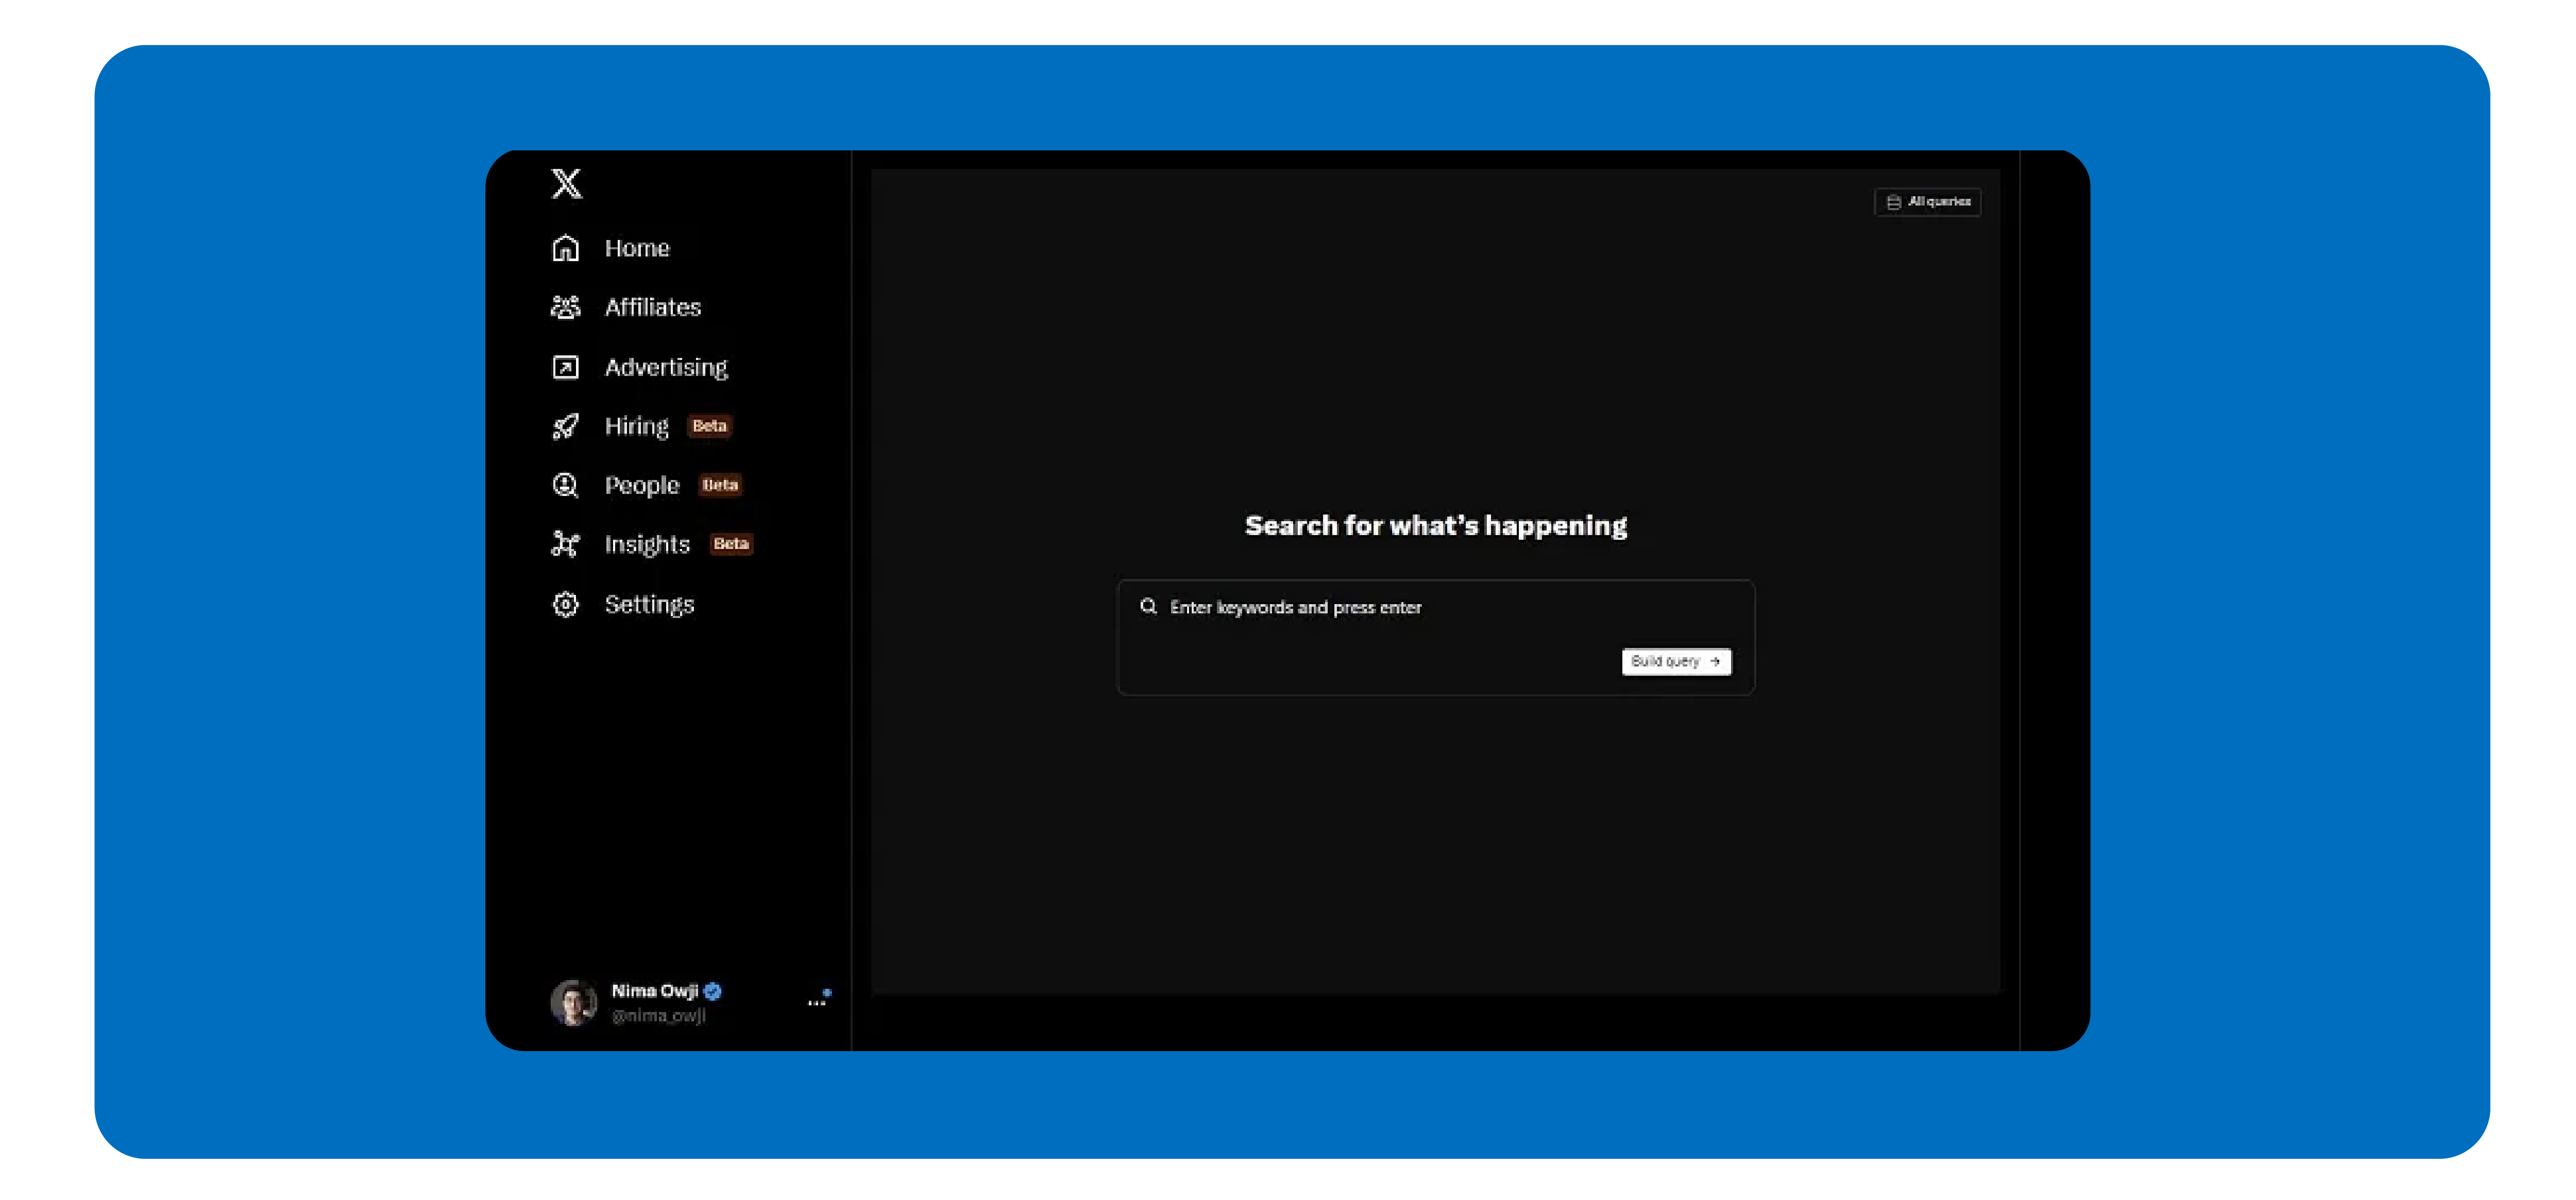Click the Beta badge next to Insights
Viewport: 2576px width, 1200px height.
(731, 544)
